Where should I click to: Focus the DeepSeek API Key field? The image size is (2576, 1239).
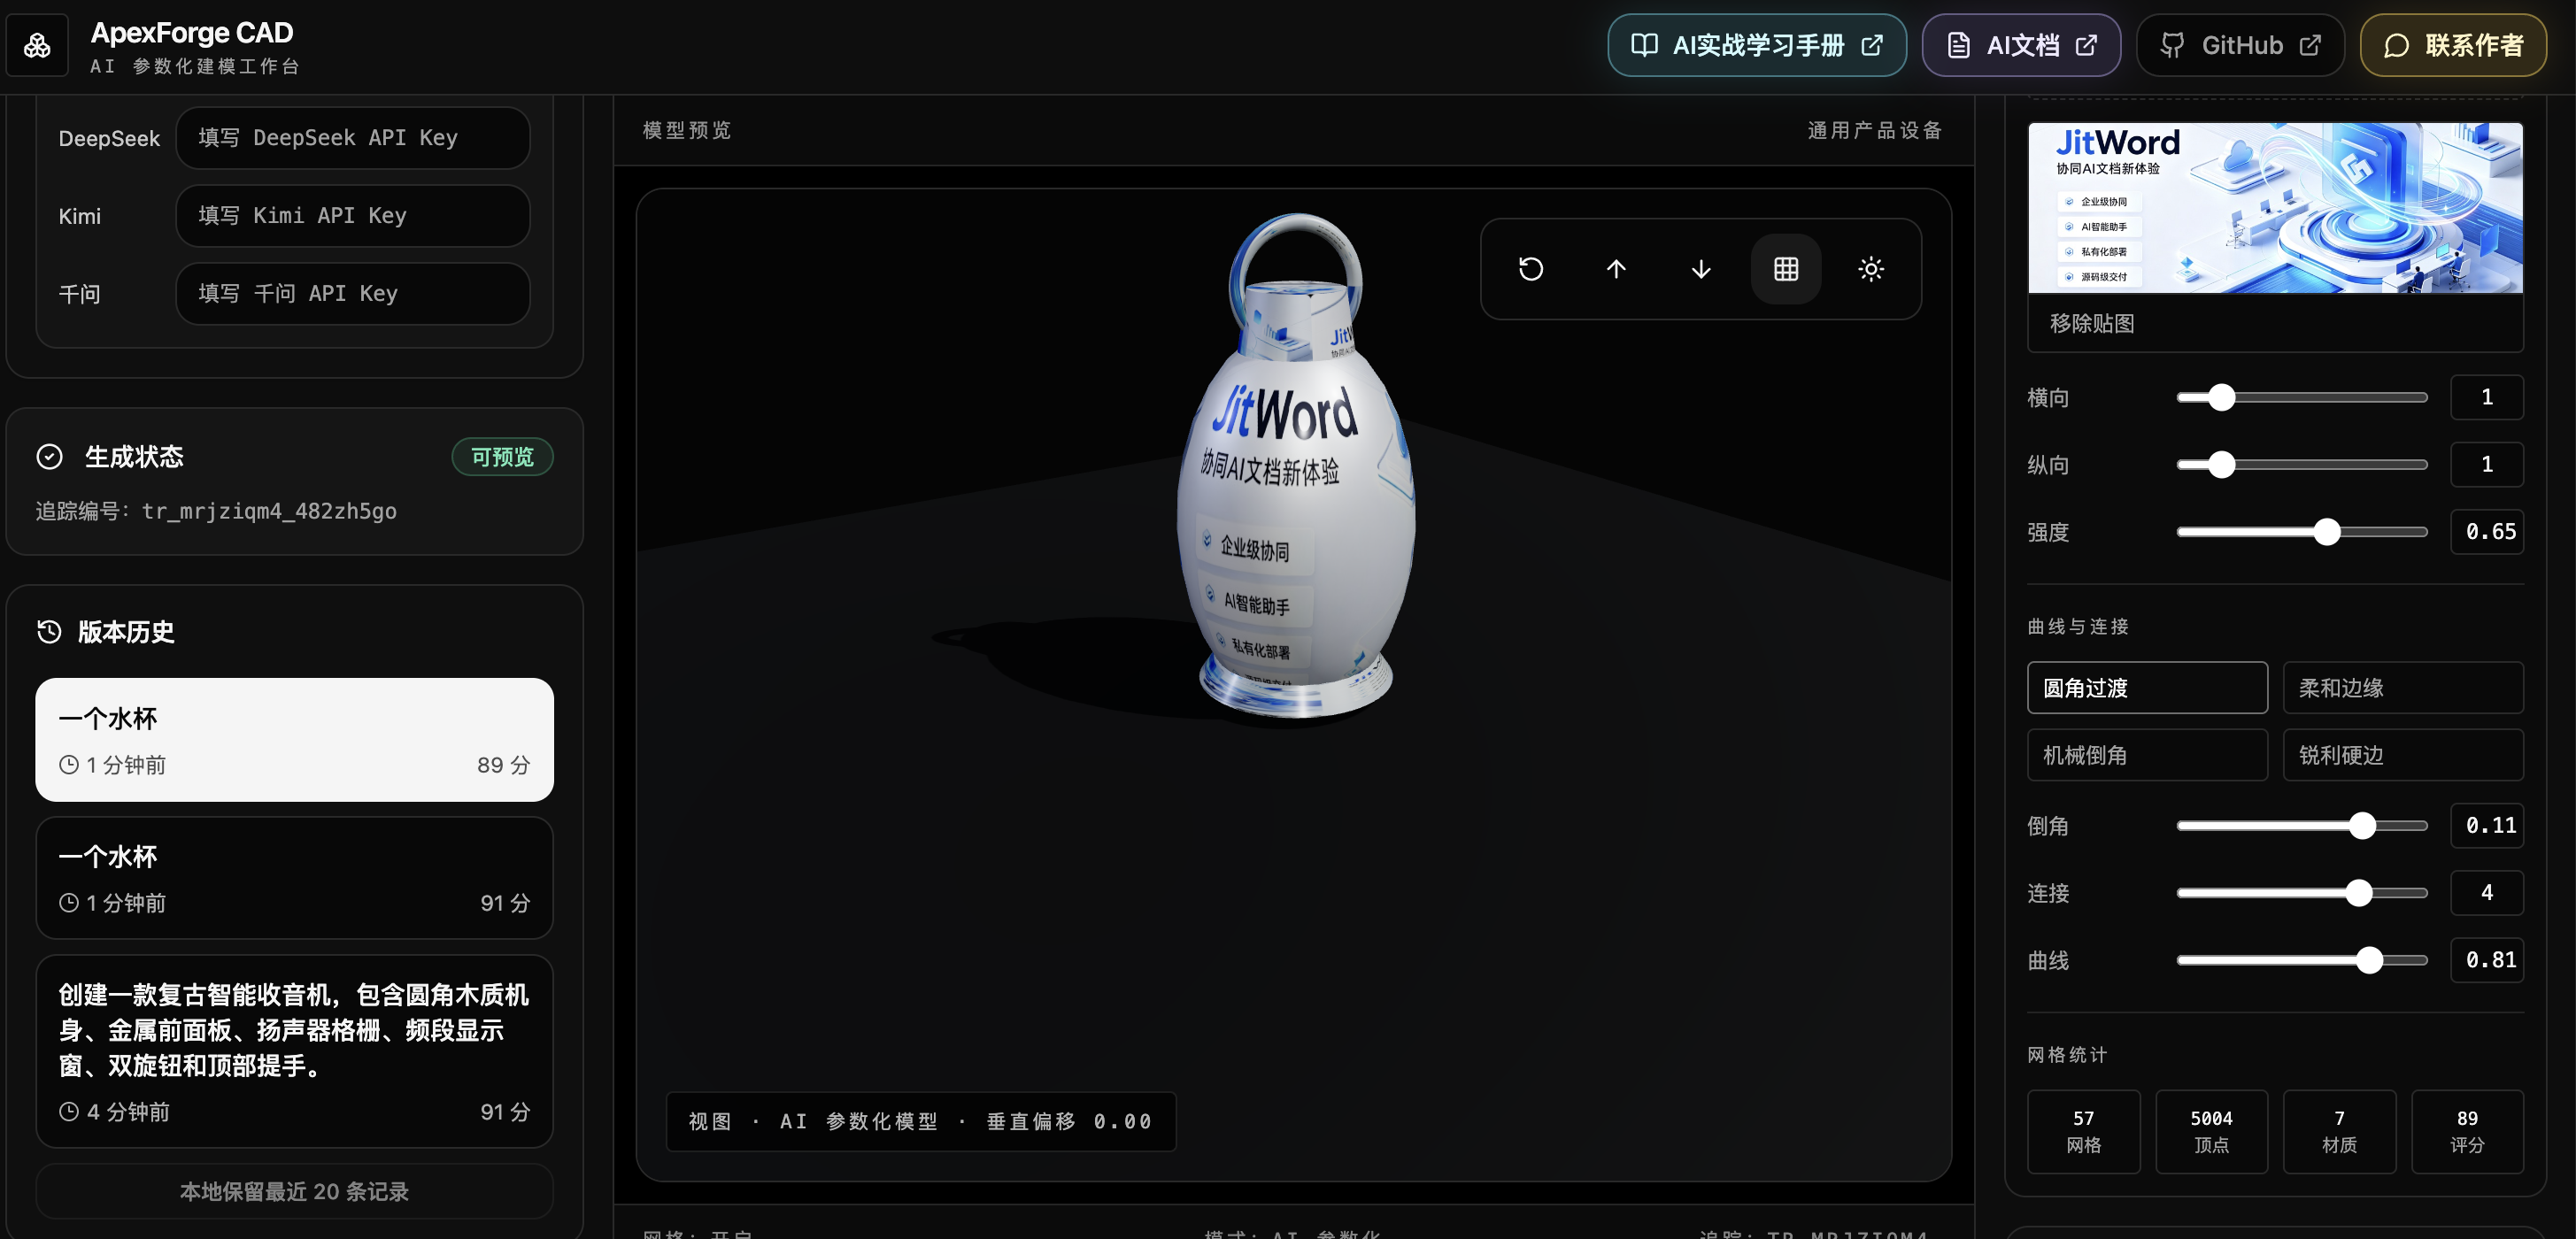click(x=353, y=138)
